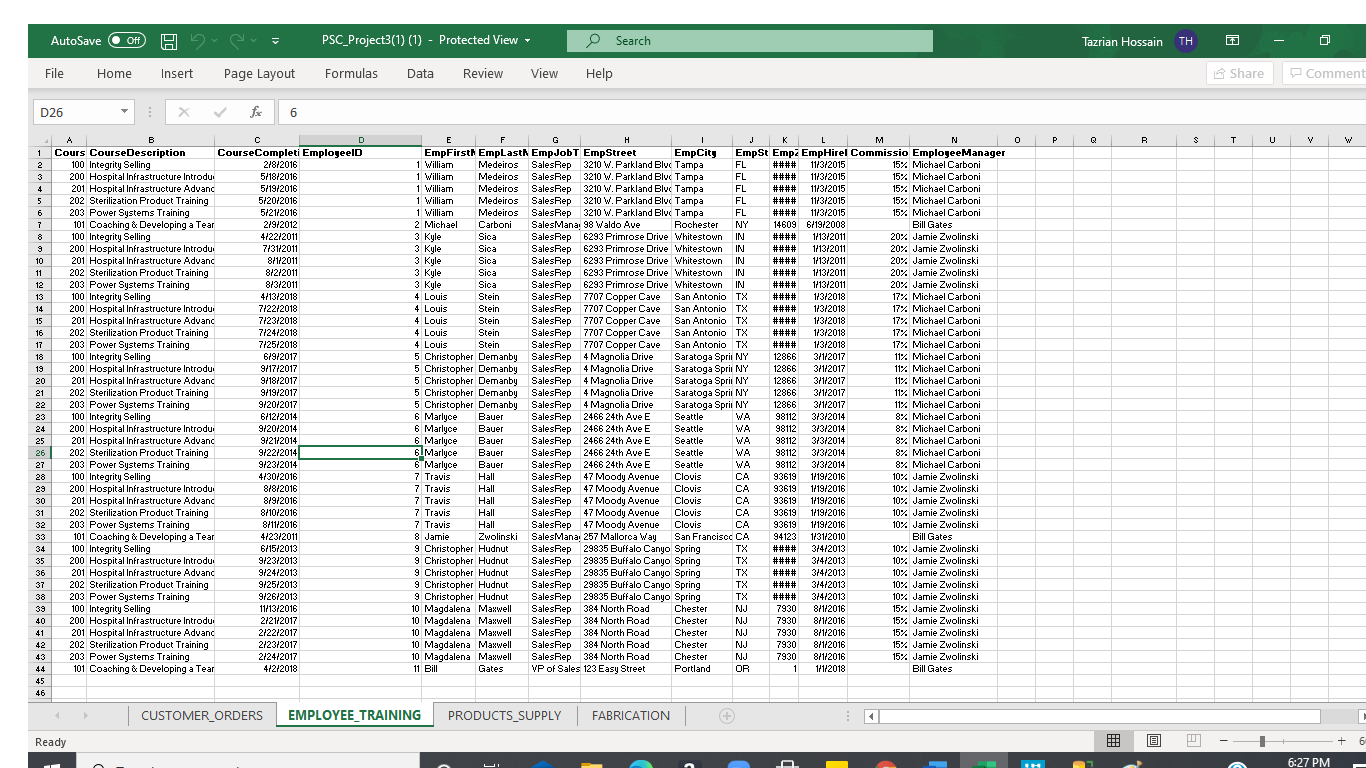Click the Cancel X formula icon
1366x768 pixels.
point(184,113)
